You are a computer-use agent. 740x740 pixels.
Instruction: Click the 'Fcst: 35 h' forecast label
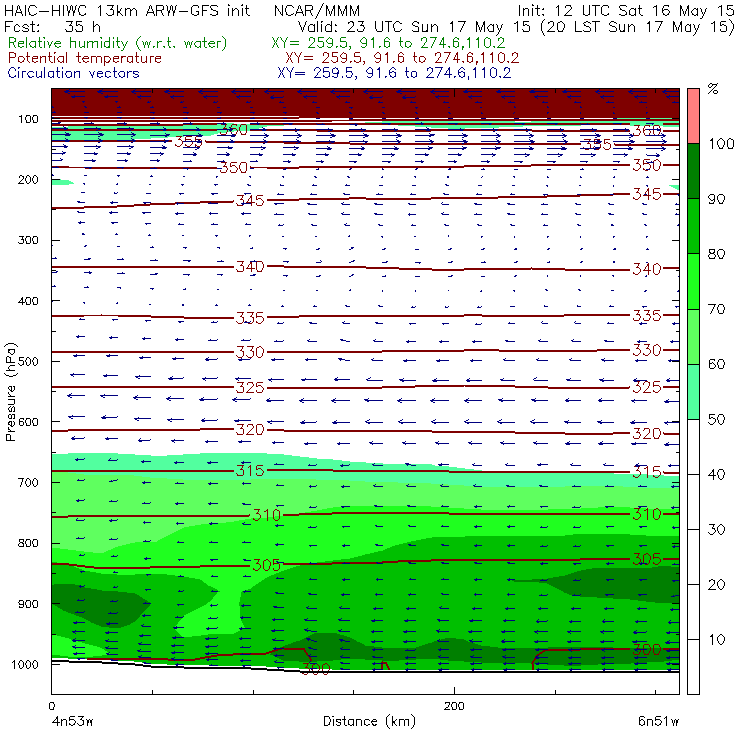click(52, 26)
